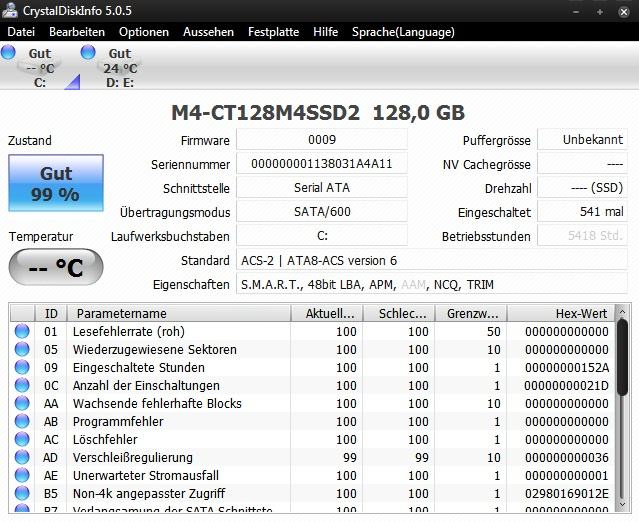Click the Drehzahl field showing ---- (SSD)
Screen dimensions: 639x522
583,187
